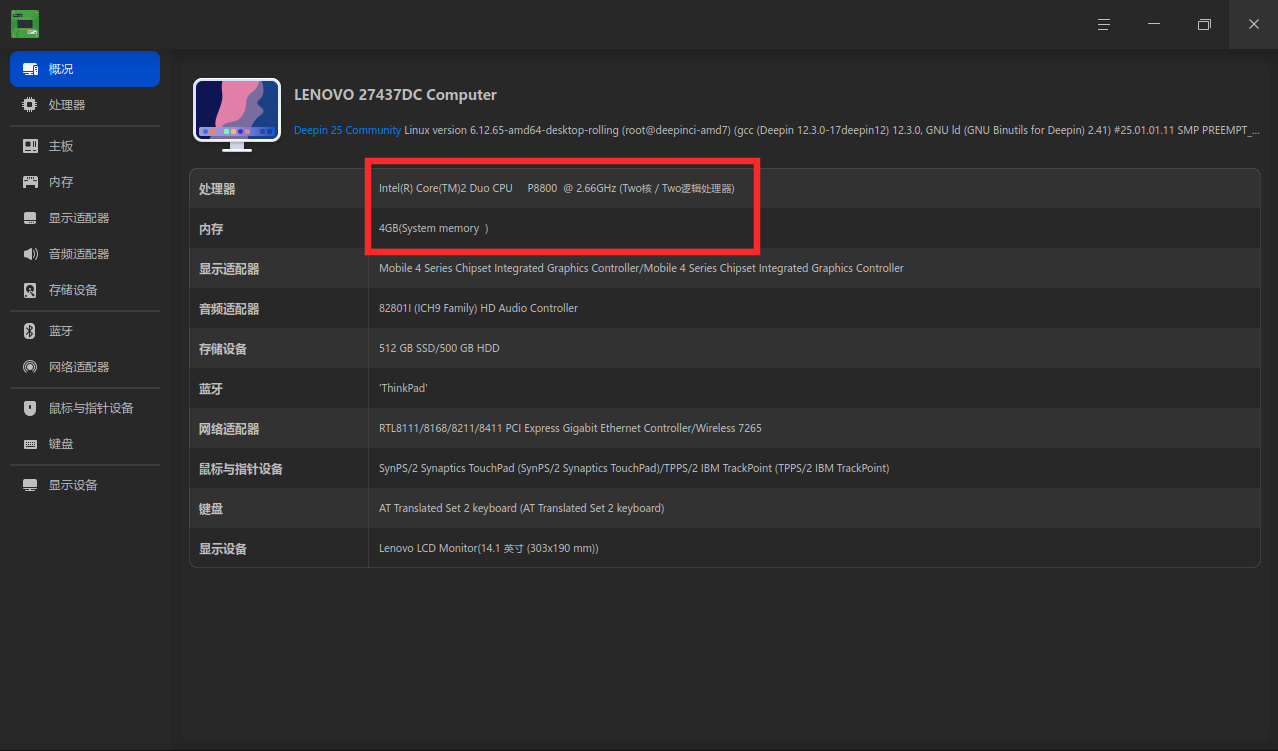Open the keyboard (键盘) sidebar icon
Viewport: 1278px width, 751px height.
click(30, 444)
